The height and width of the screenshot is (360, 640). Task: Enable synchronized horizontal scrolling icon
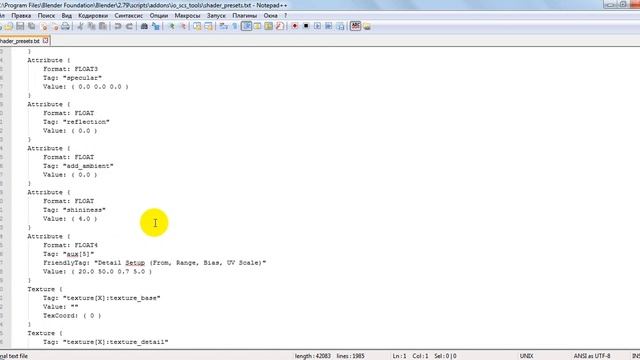[209, 27]
